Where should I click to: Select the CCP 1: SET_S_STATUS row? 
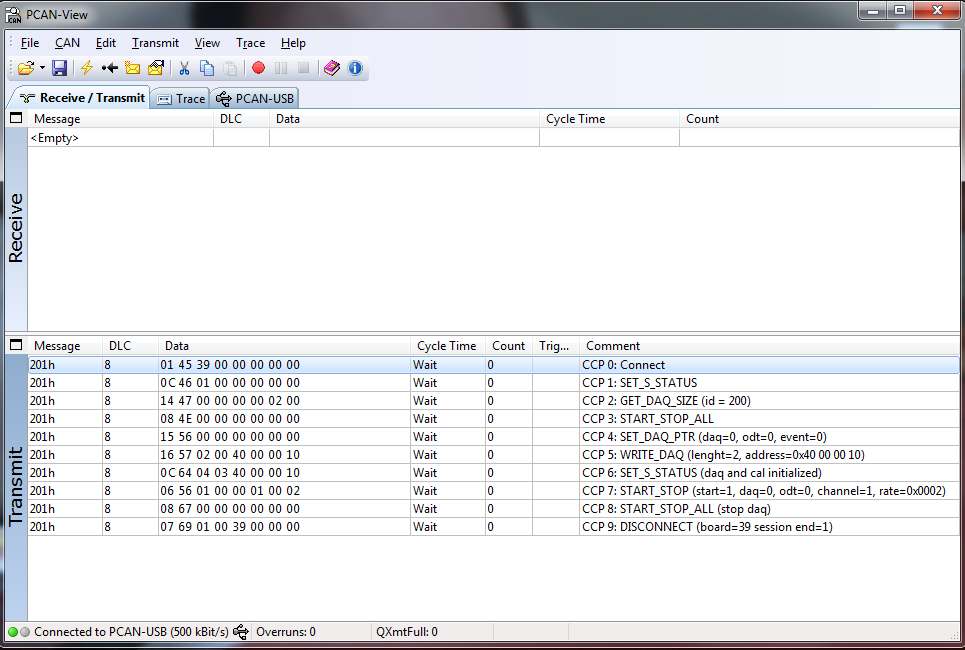pos(494,383)
